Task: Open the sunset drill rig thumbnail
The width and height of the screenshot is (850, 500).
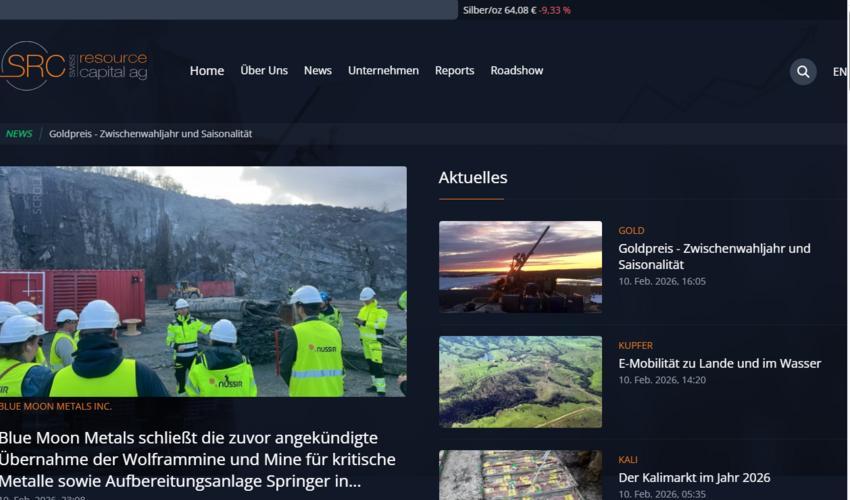Action: [x=520, y=266]
